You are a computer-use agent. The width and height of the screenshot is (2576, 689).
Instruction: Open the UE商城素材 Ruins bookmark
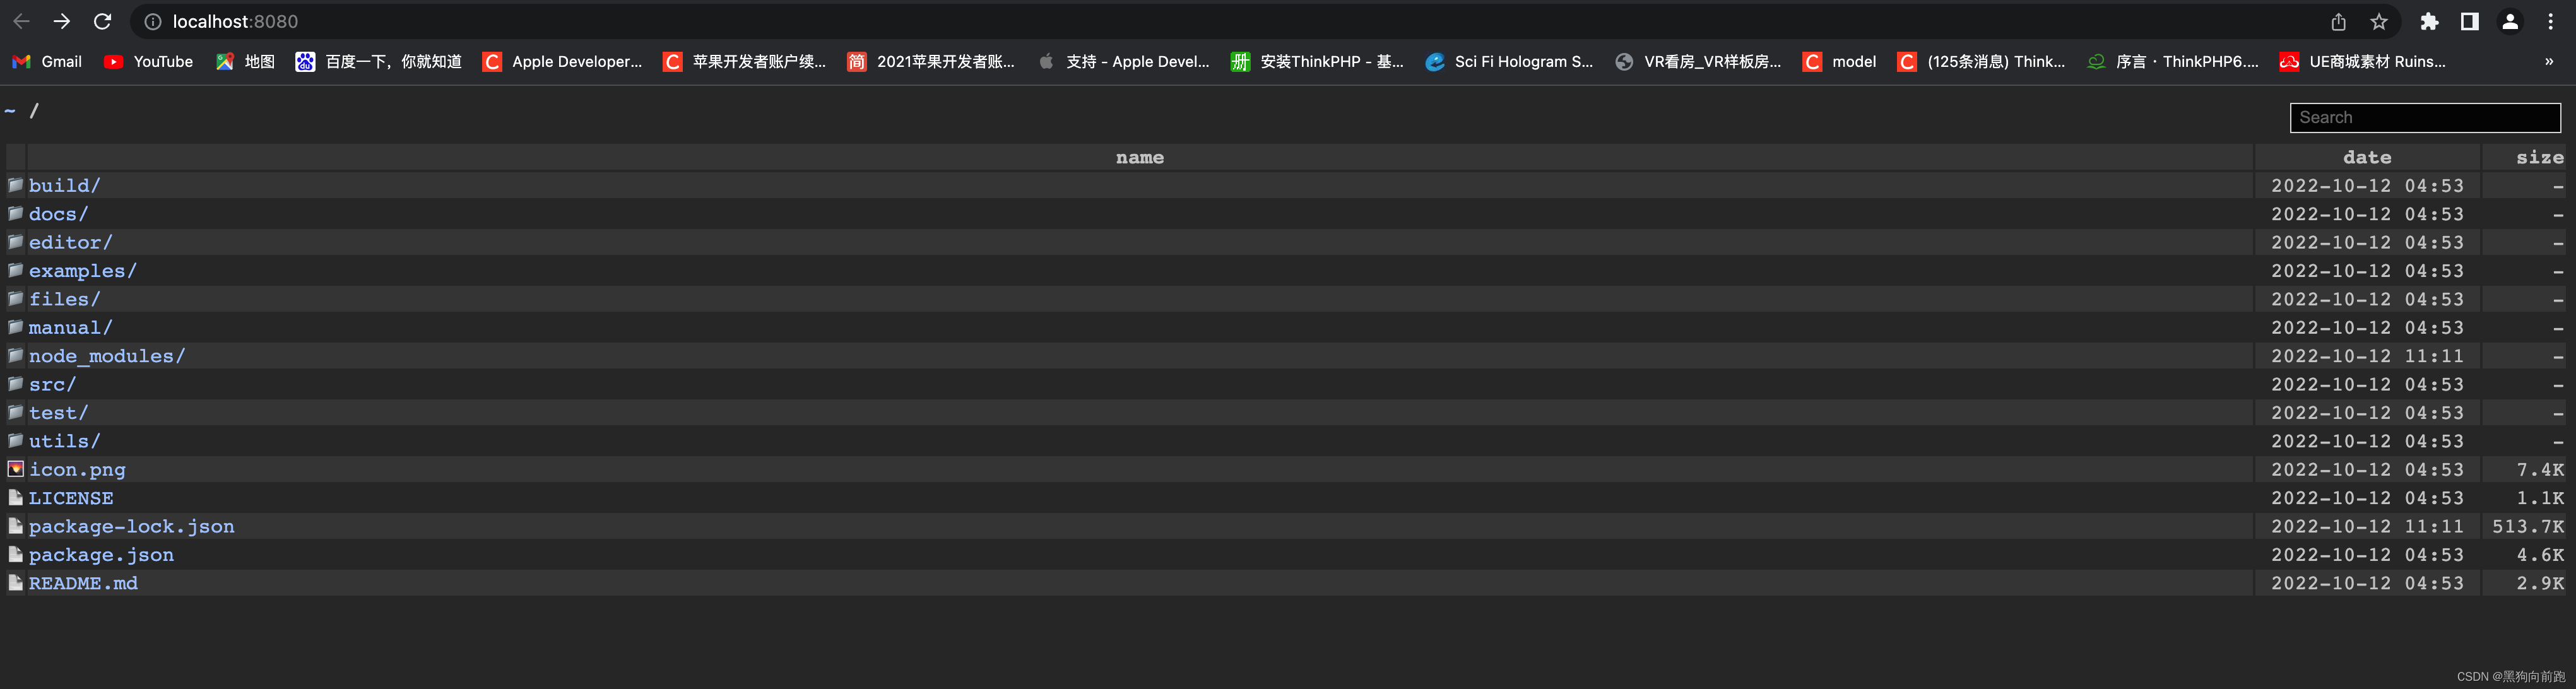[x=2362, y=61]
